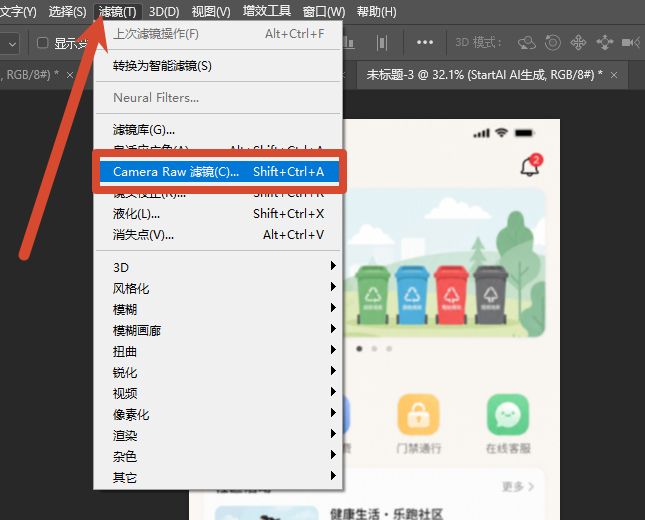Screen dimensions: 645x520
Task: Click the recycling bins banner image
Action: coord(444,262)
